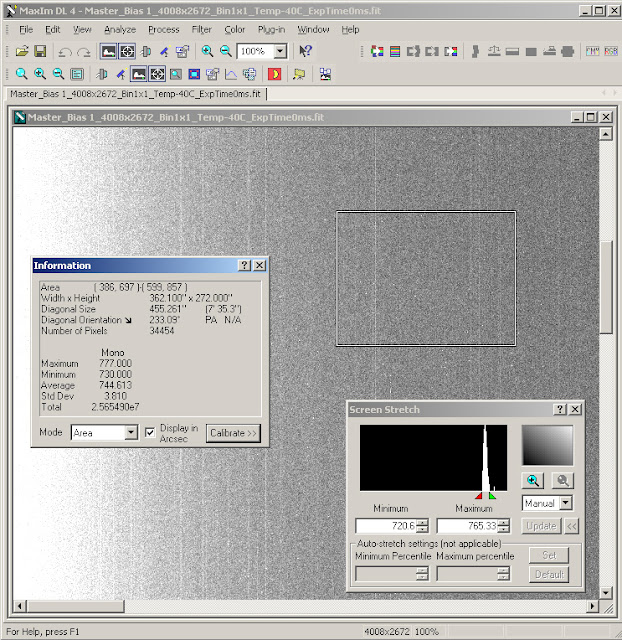Redo the last undone operation
This screenshot has width=622, height=640.
click(84, 52)
